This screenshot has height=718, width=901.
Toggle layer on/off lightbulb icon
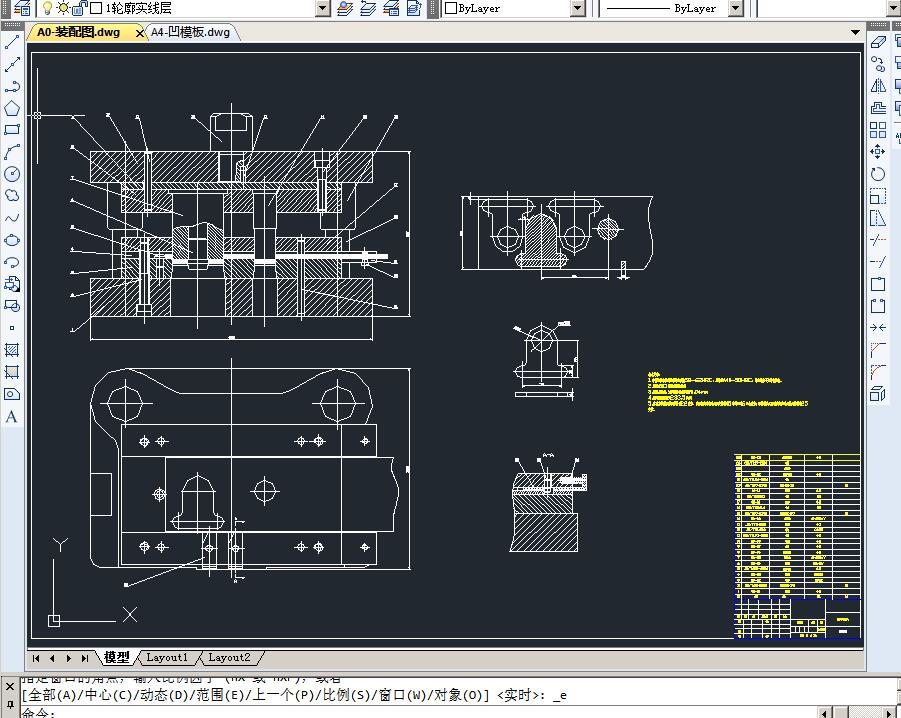tap(46, 8)
